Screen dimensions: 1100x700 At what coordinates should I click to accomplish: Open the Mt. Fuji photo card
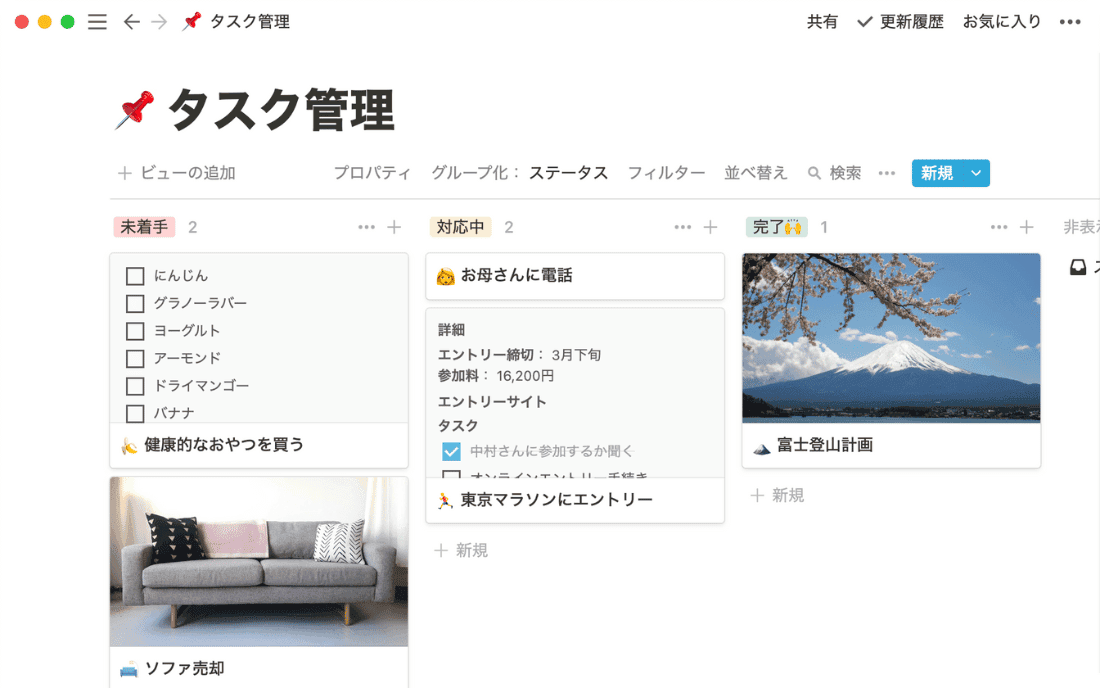[891, 338]
